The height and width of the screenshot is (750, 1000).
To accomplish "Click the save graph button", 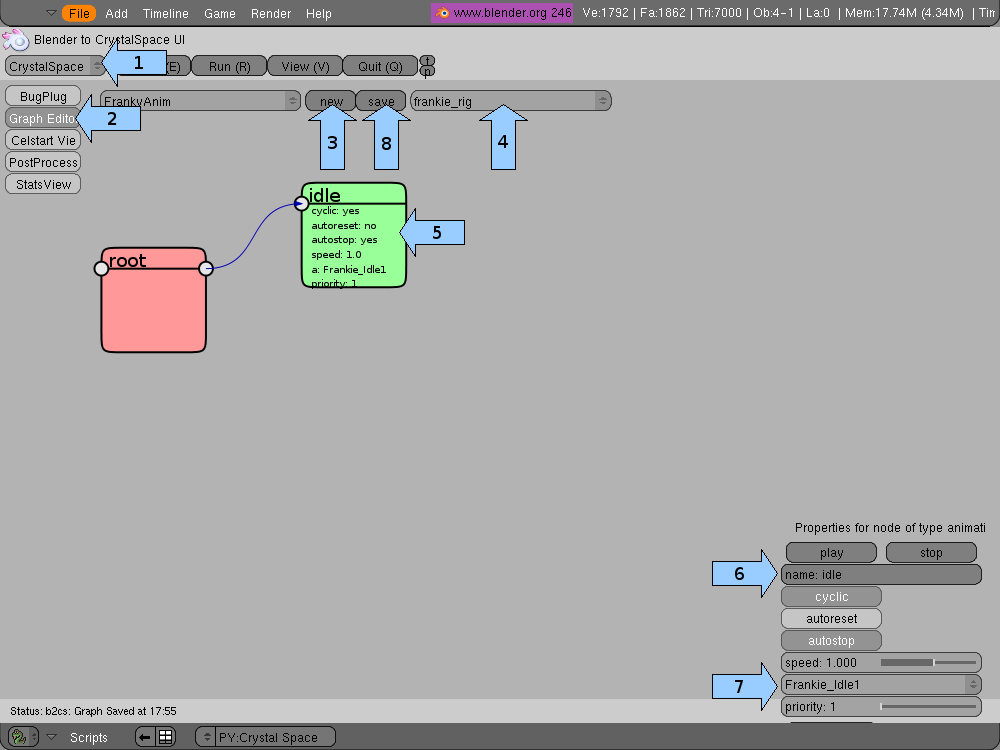I will [x=381, y=101].
